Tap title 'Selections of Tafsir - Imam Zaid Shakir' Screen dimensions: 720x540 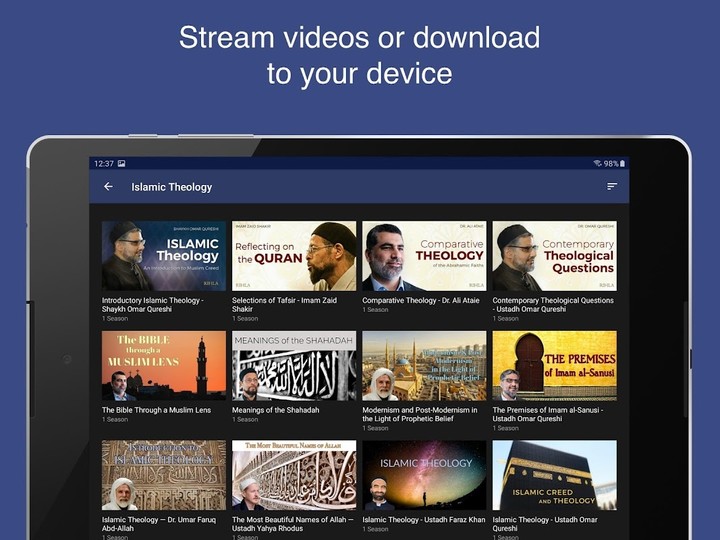[x=284, y=304]
